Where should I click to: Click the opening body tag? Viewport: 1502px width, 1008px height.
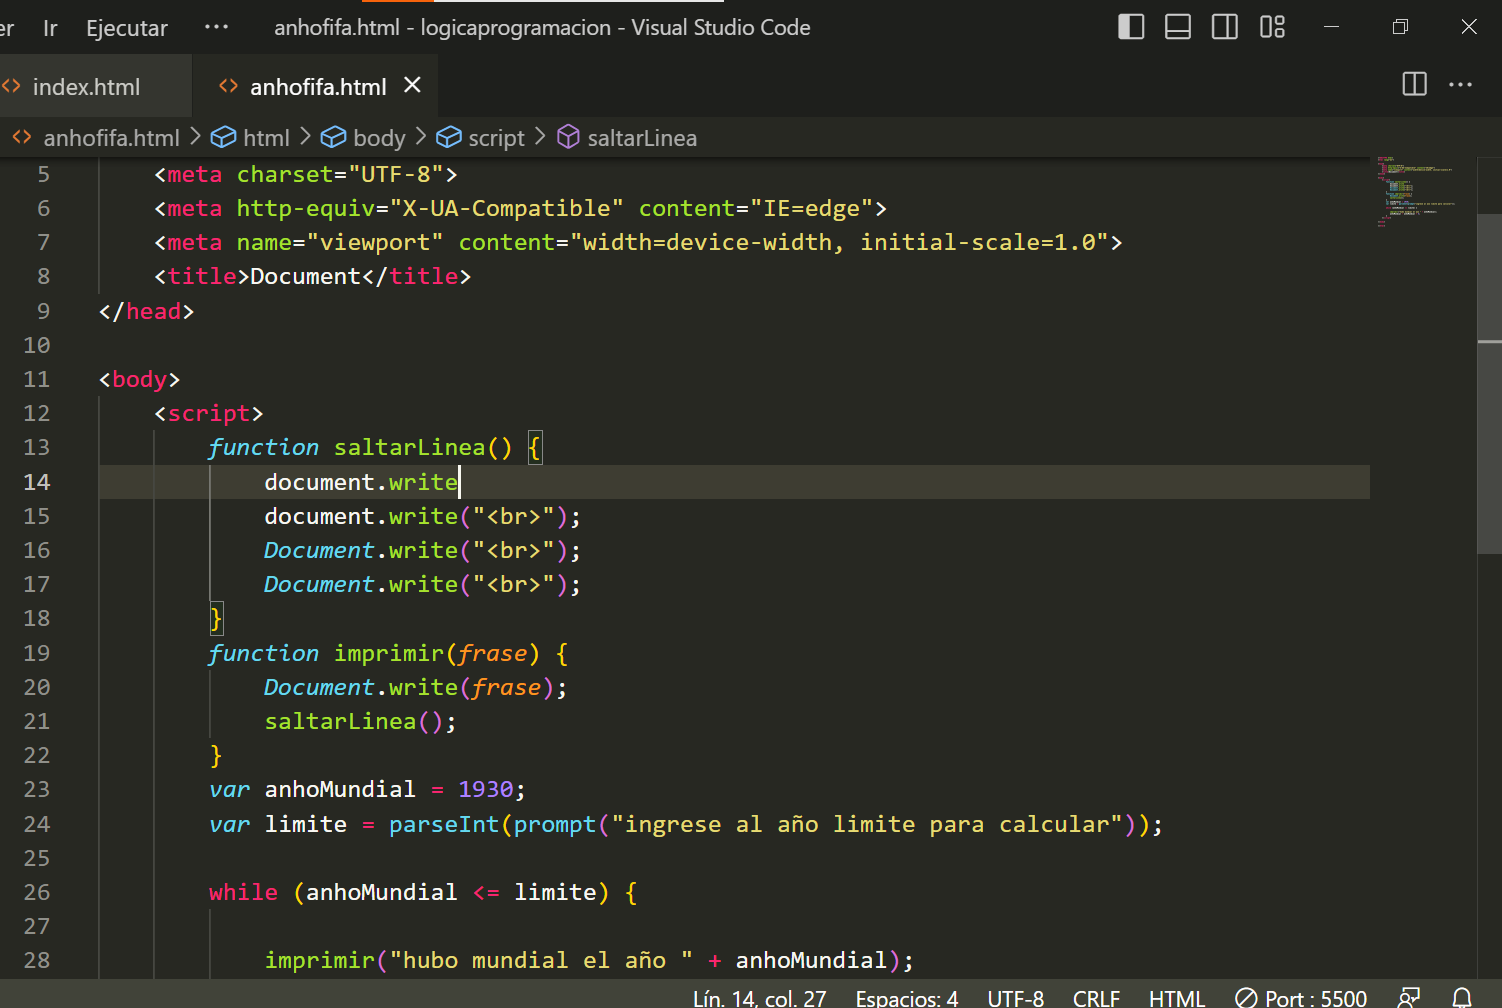tap(139, 379)
